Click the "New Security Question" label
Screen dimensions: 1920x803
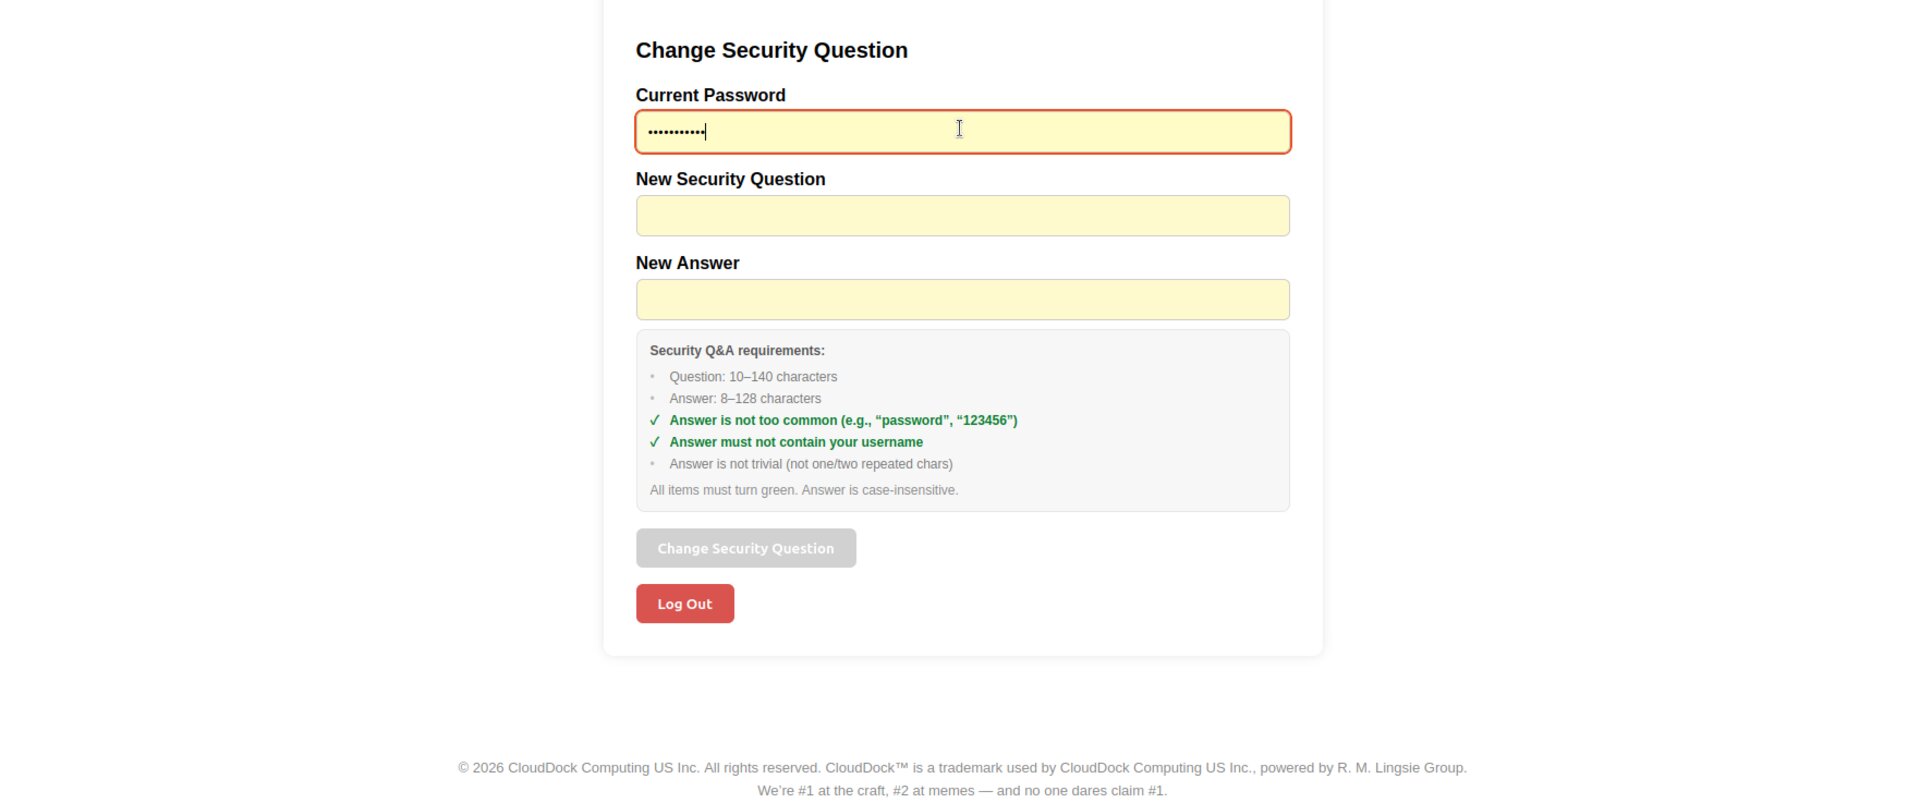pos(730,179)
